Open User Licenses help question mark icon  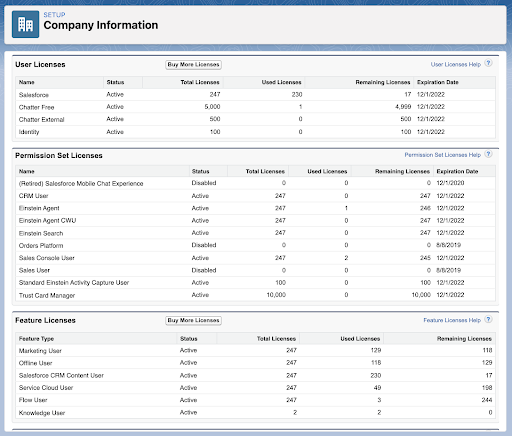488,63
